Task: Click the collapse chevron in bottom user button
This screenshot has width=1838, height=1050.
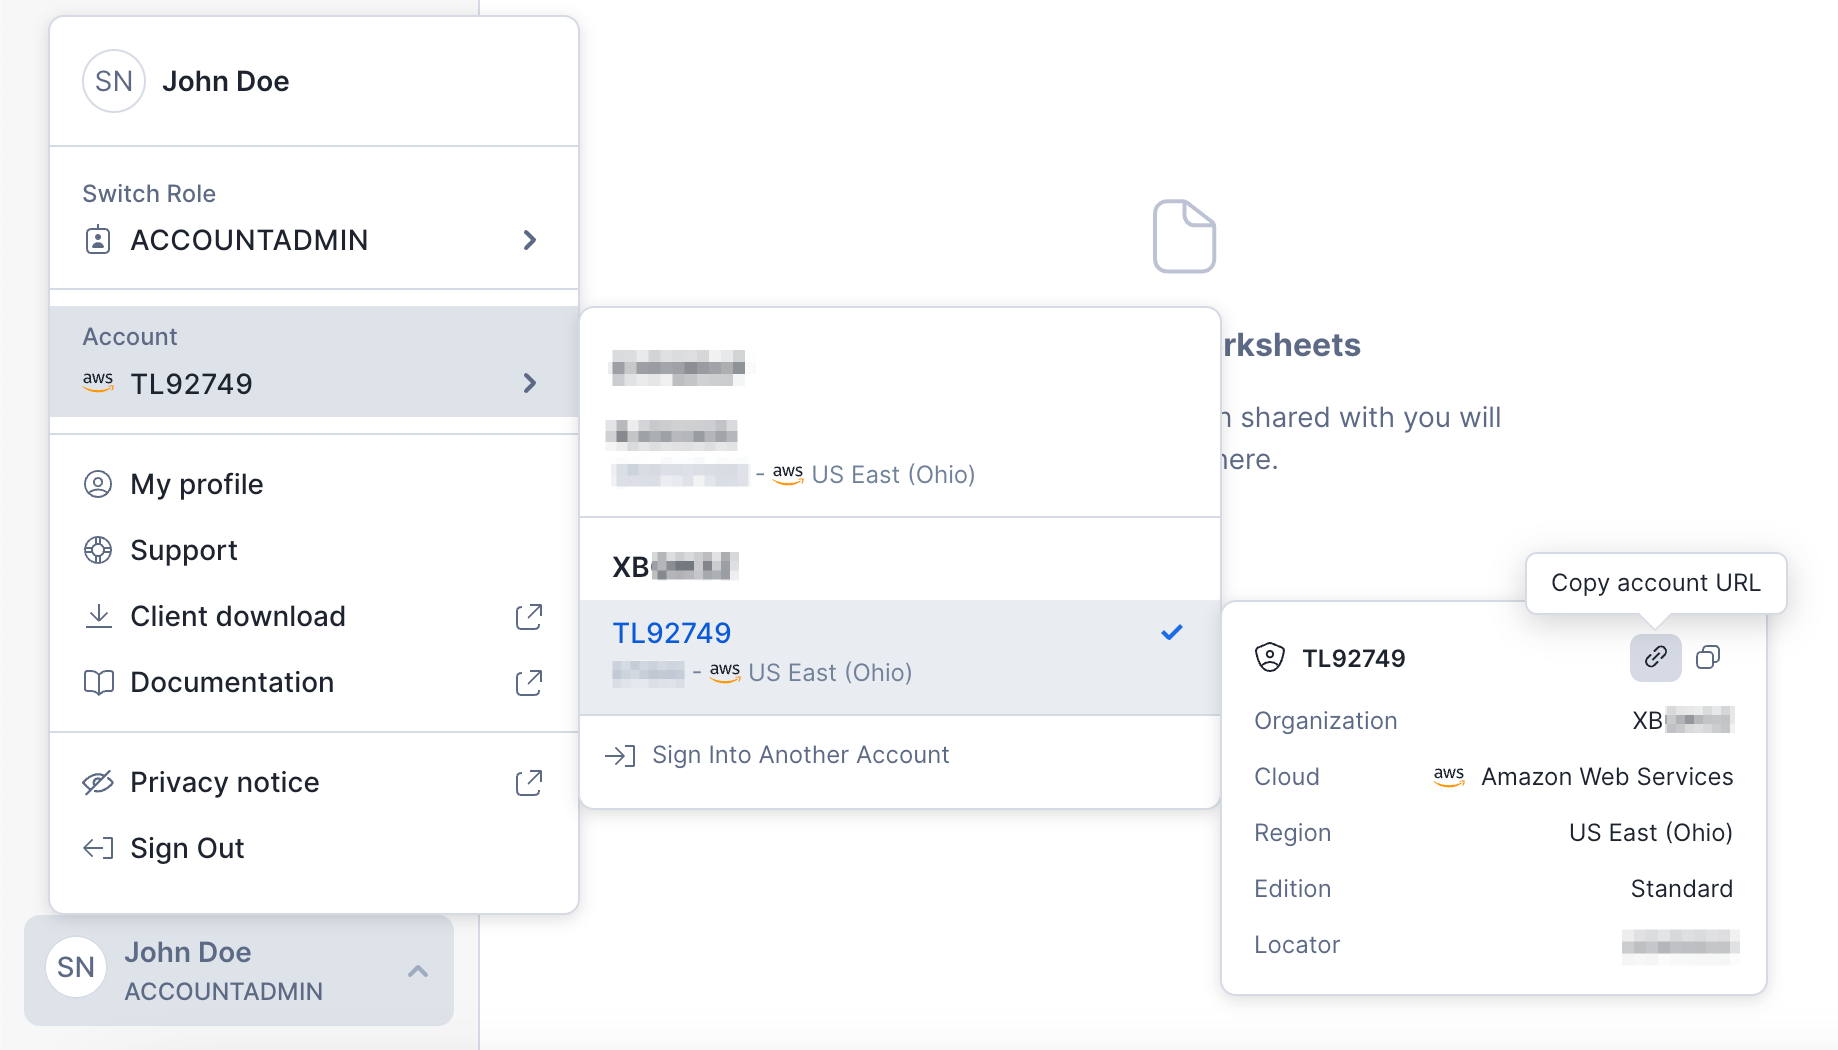Action: [418, 970]
